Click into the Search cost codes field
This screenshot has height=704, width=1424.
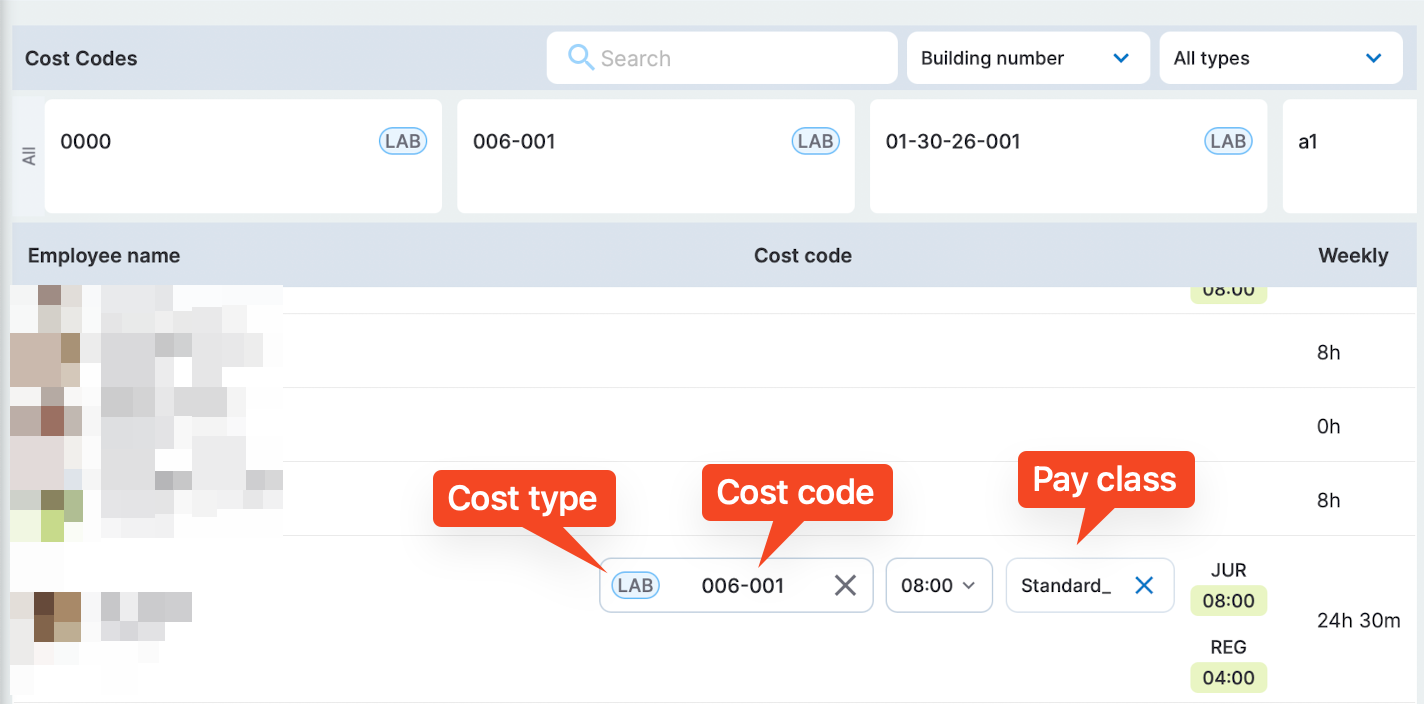[x=722, y=58]
